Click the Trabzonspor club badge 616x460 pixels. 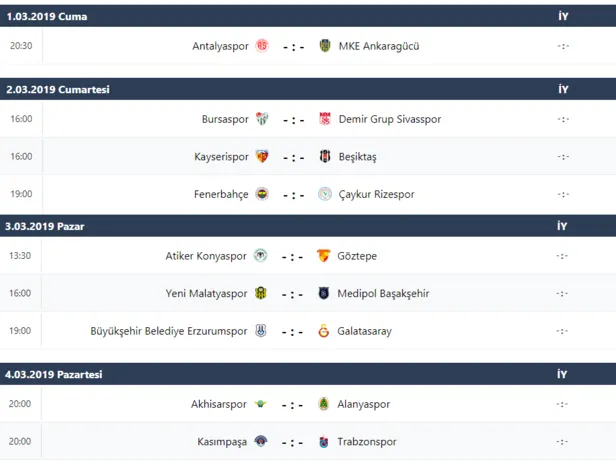[x=324, y=442]
